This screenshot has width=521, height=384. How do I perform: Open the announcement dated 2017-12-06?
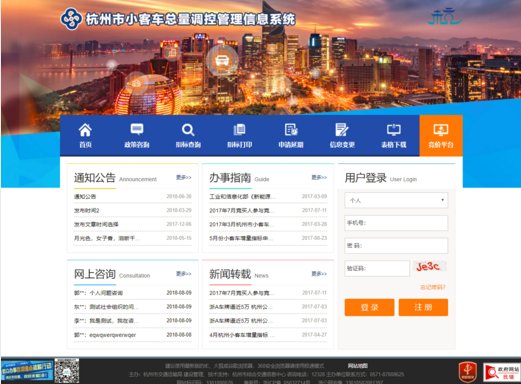click(133, 224)
